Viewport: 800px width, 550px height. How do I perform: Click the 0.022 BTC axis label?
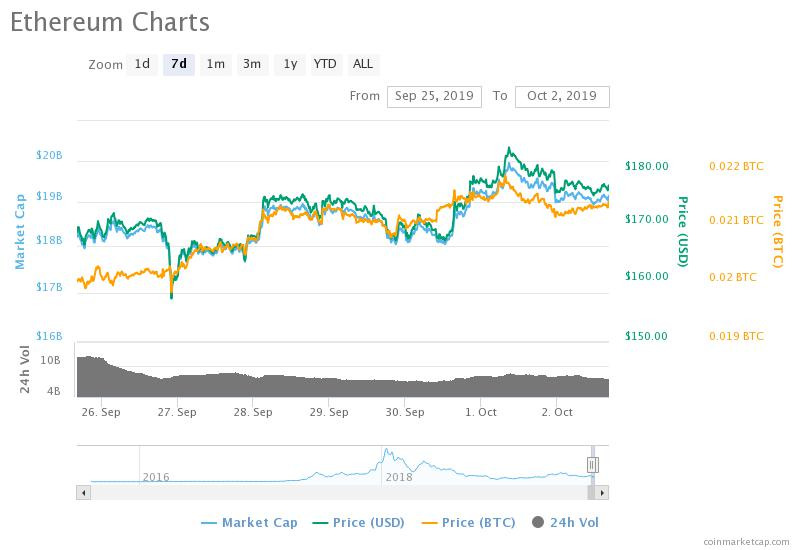tap(736, 166)
